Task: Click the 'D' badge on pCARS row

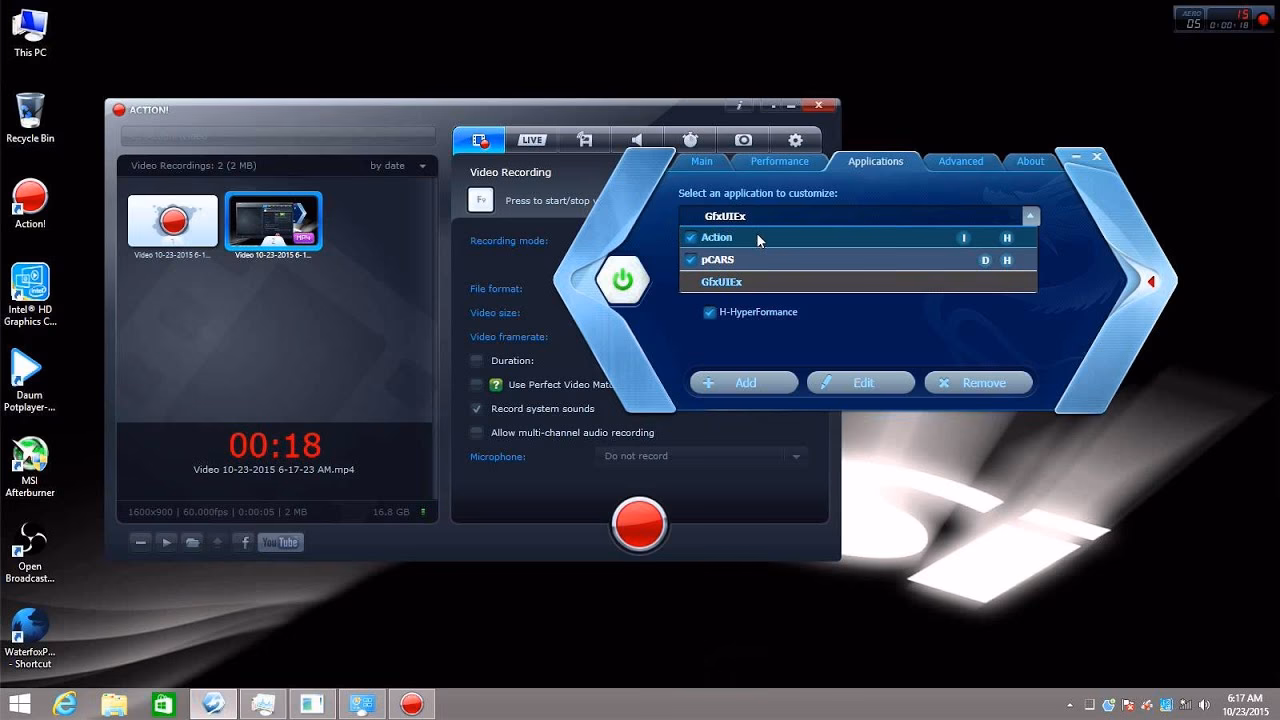Action: (985, 260)
